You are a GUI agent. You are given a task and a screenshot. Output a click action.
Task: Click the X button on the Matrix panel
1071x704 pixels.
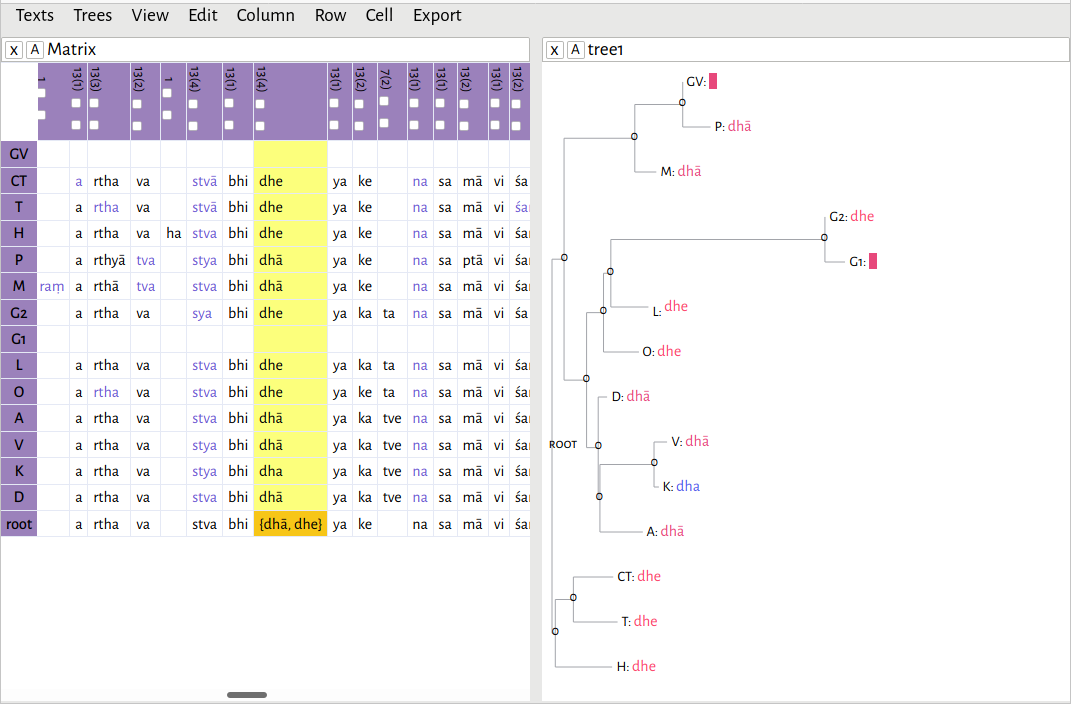click(13, 49)
